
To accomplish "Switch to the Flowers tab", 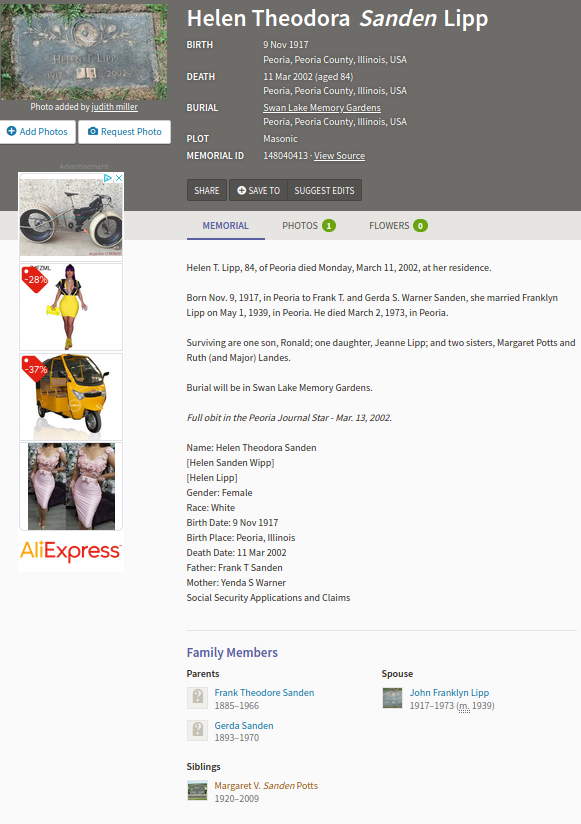I will coord(398,225).
